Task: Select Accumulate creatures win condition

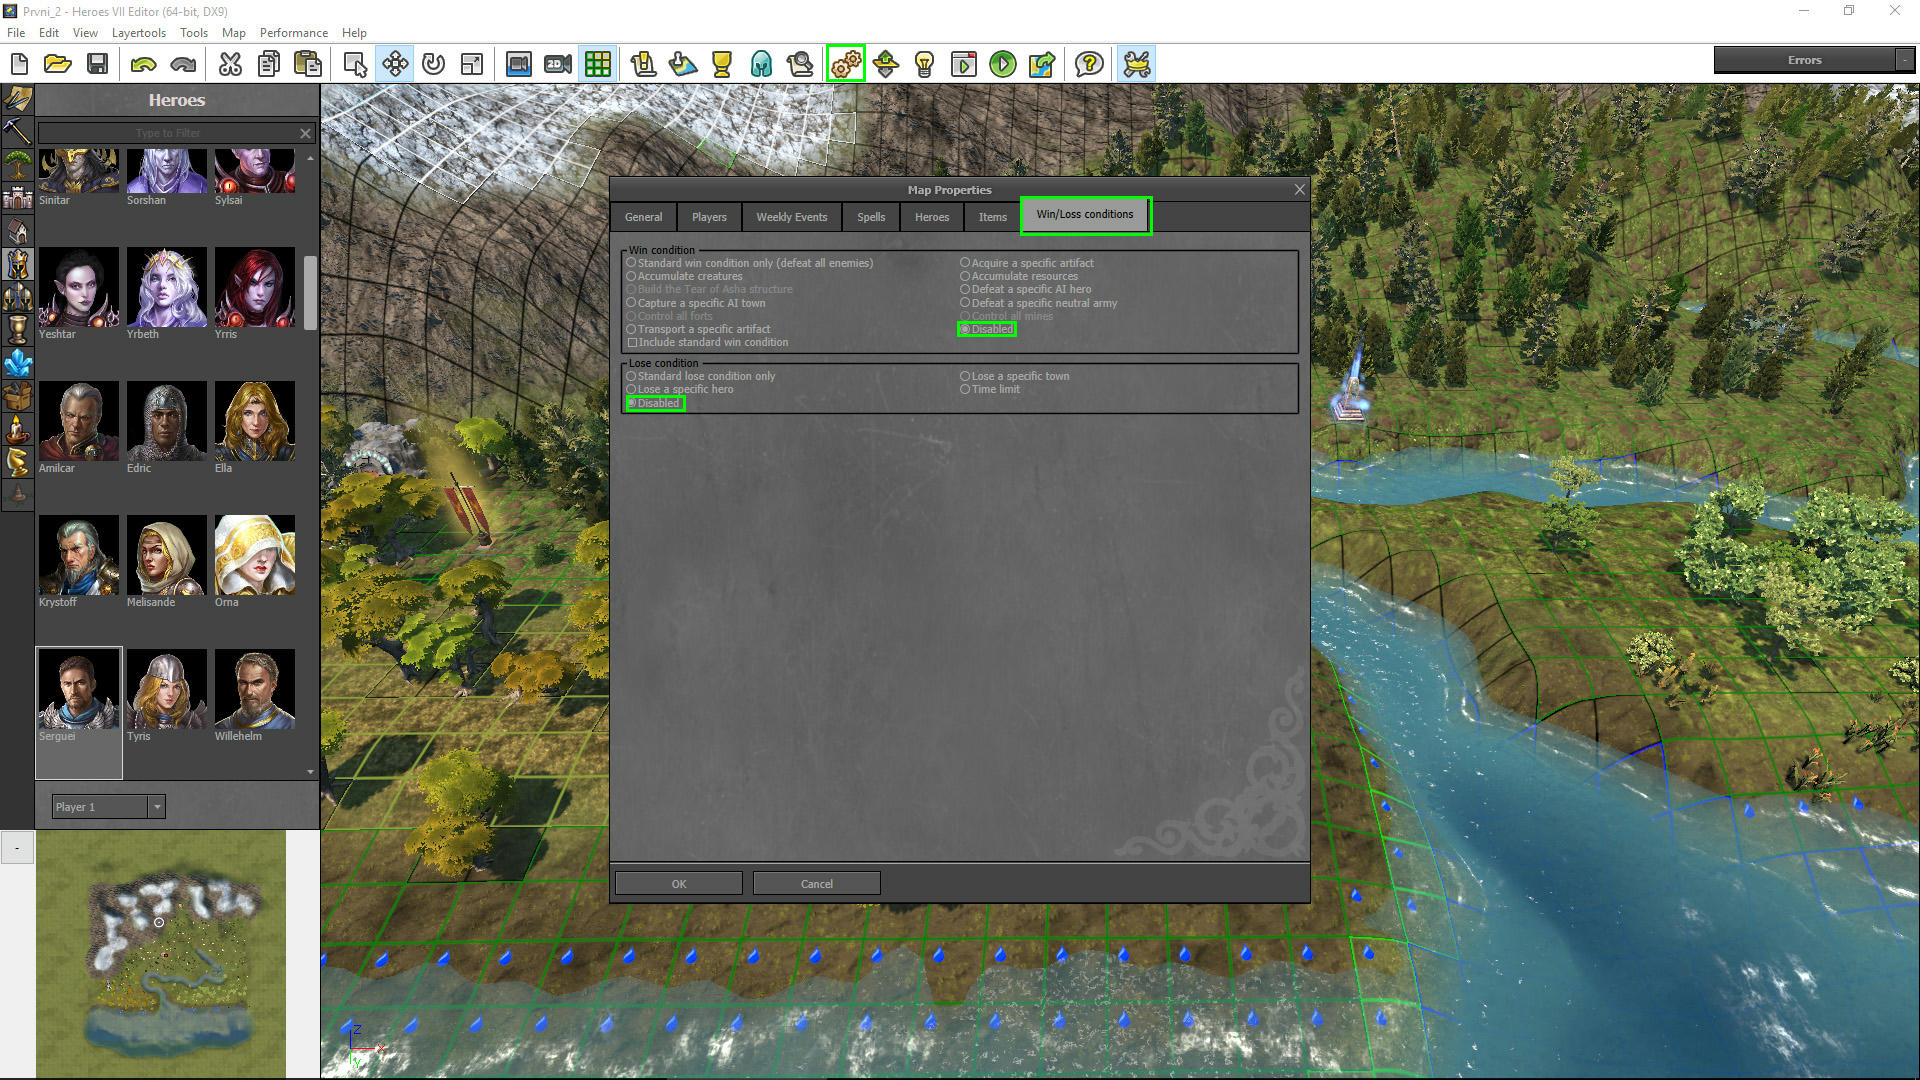Action: [x=684, y=276]
